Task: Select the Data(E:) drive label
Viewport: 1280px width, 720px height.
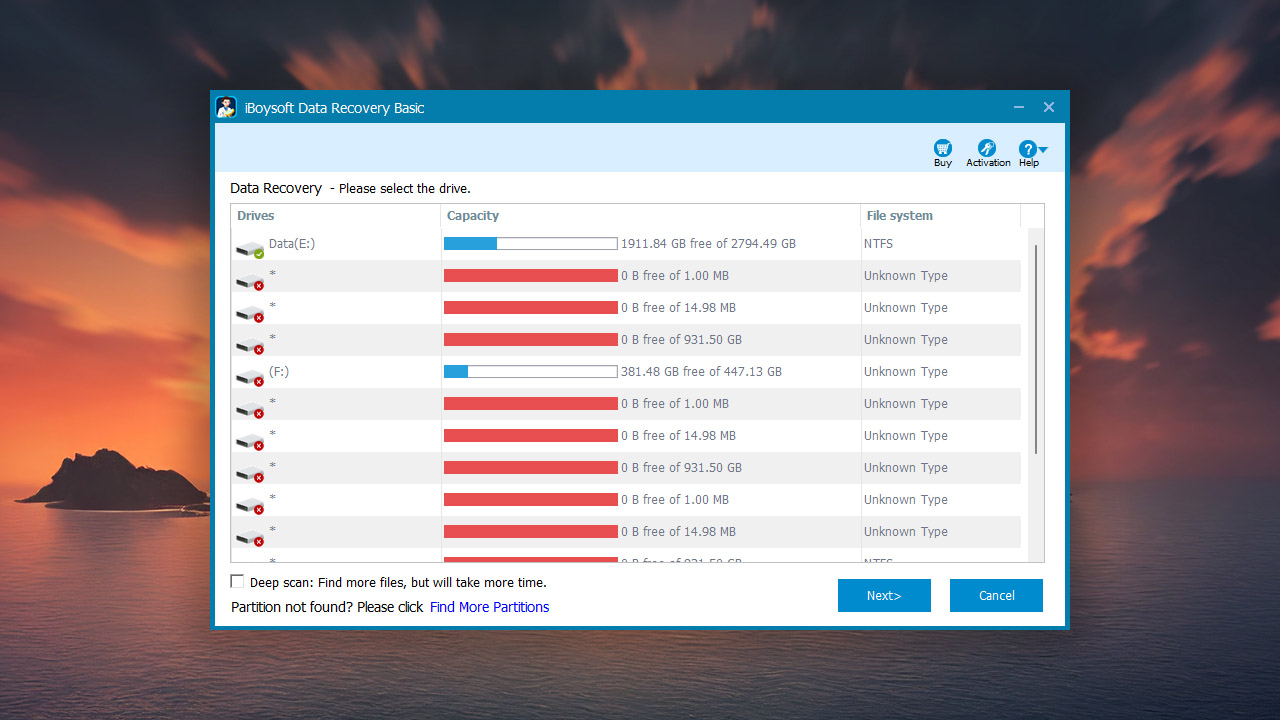Action: click(292, 243)
